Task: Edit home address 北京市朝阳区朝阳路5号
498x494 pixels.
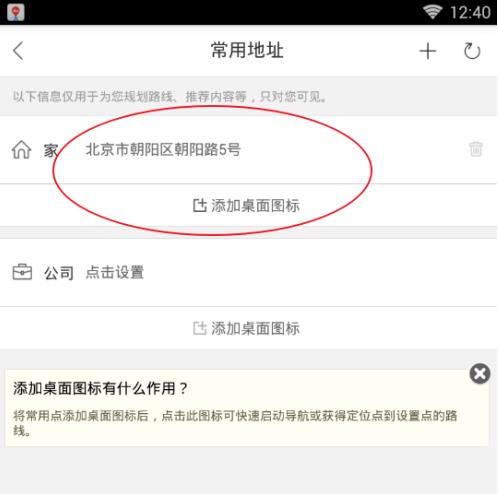Action: click(163, 149)
